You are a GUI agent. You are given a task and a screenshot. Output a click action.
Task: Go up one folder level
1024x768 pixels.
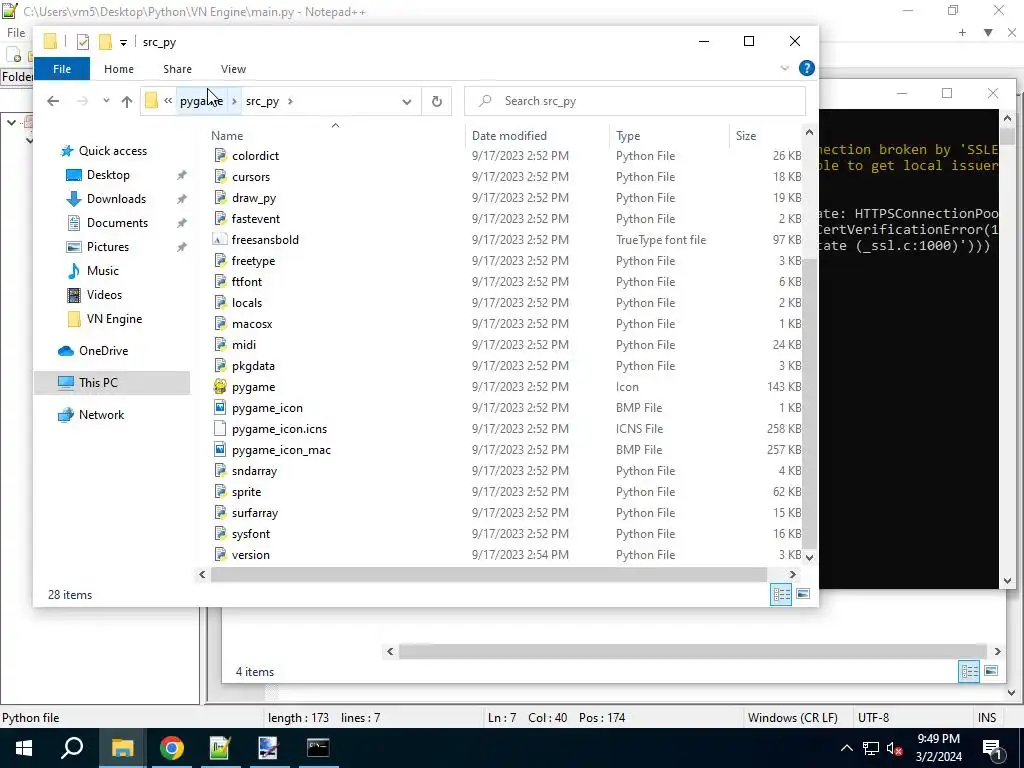click(x=127, y=101)
